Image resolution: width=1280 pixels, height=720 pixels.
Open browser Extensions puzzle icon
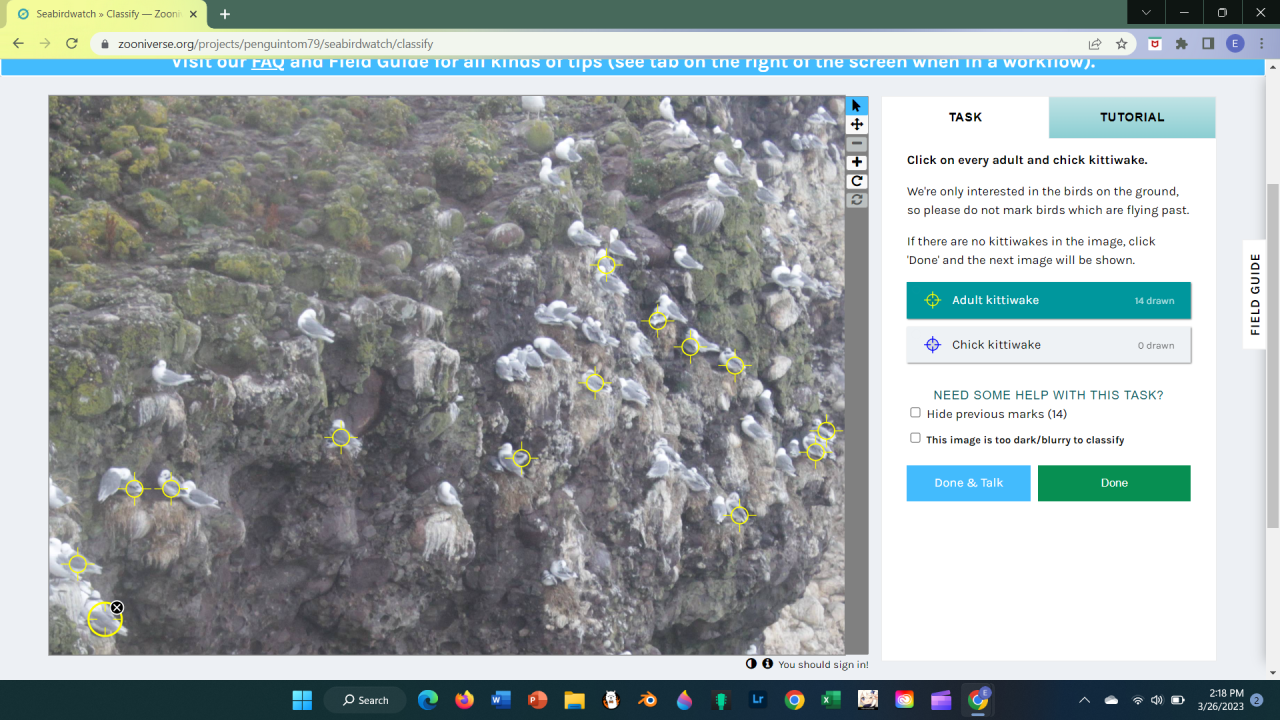tap(1182, 44)
